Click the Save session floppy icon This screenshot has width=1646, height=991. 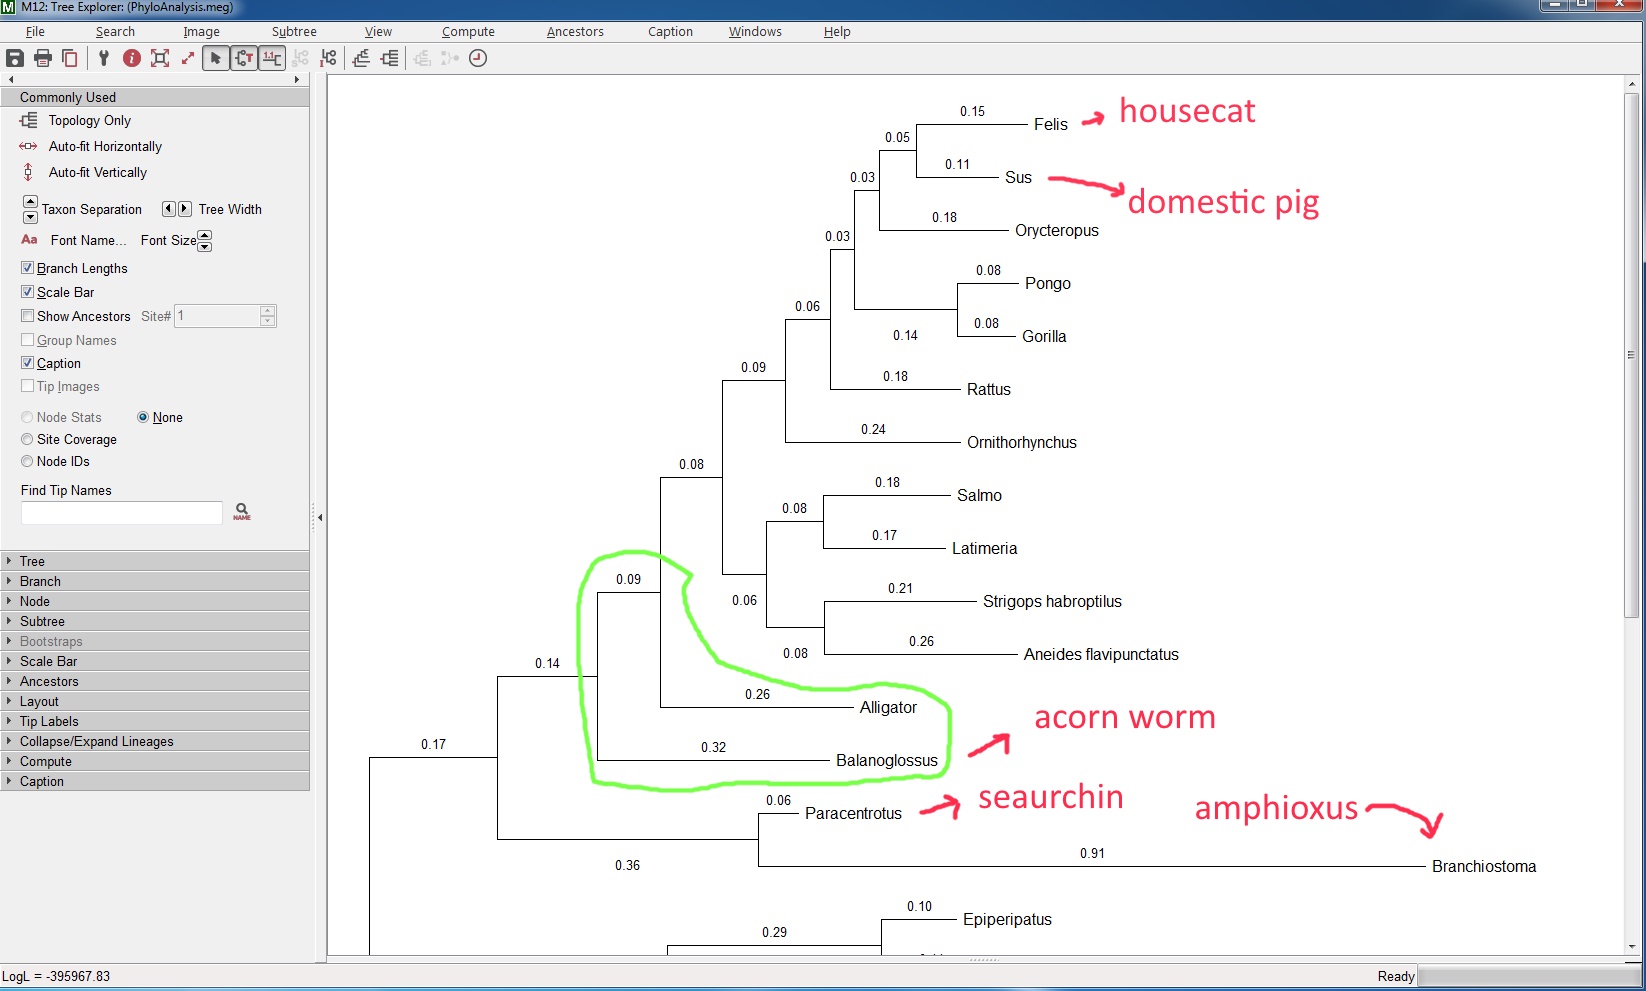click(x=15, y=58)
